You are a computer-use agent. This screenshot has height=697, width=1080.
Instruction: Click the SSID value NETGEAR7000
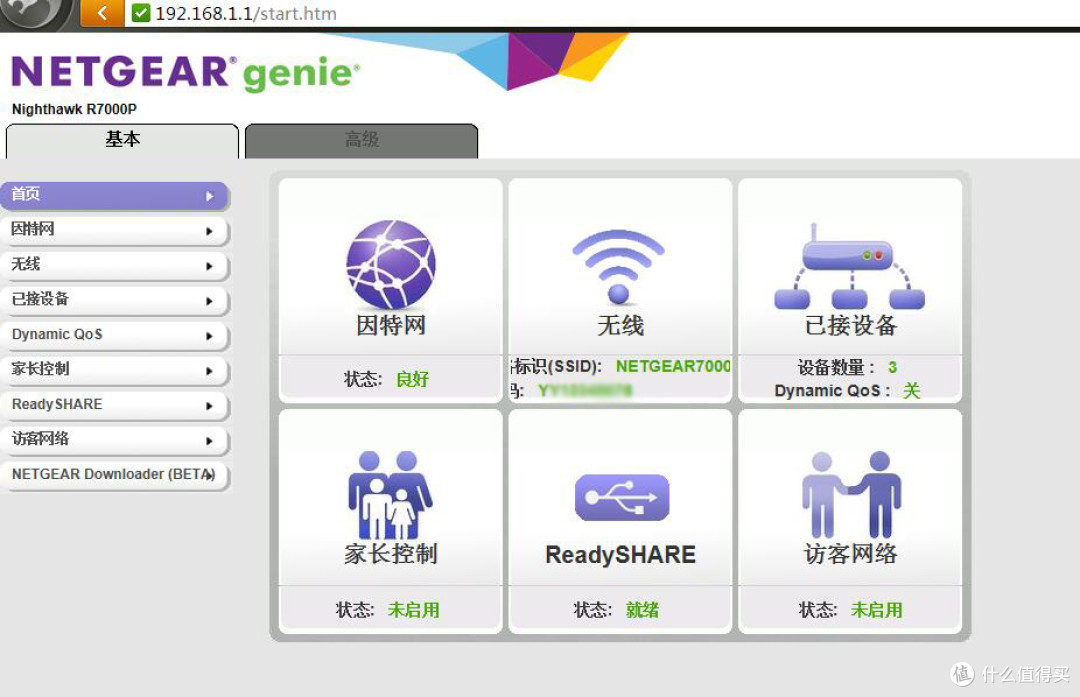click(673, 366)
